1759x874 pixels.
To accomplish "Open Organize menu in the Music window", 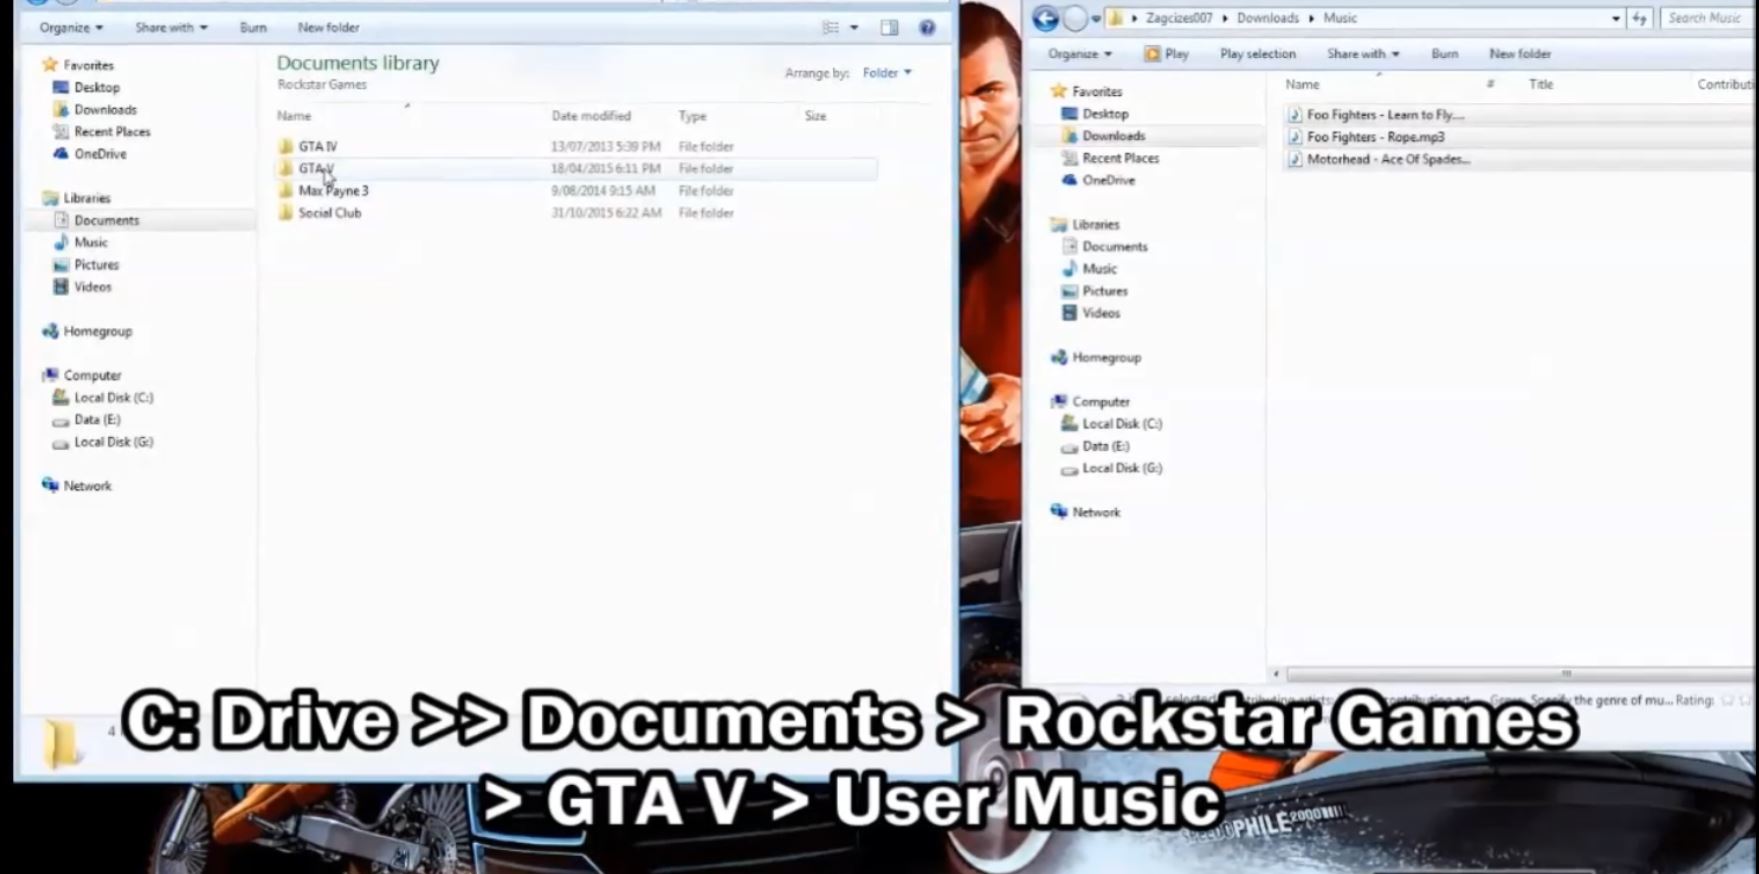I will click(1080, 53).
